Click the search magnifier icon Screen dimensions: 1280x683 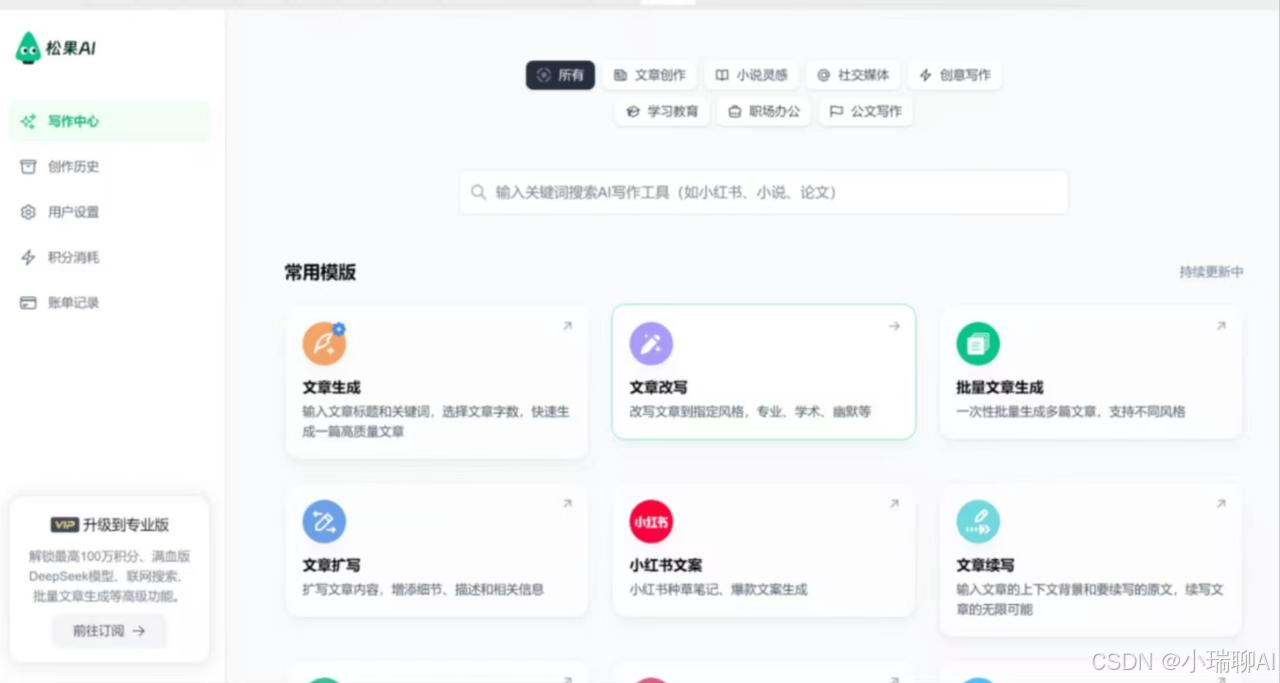click(x=479, y=192)
